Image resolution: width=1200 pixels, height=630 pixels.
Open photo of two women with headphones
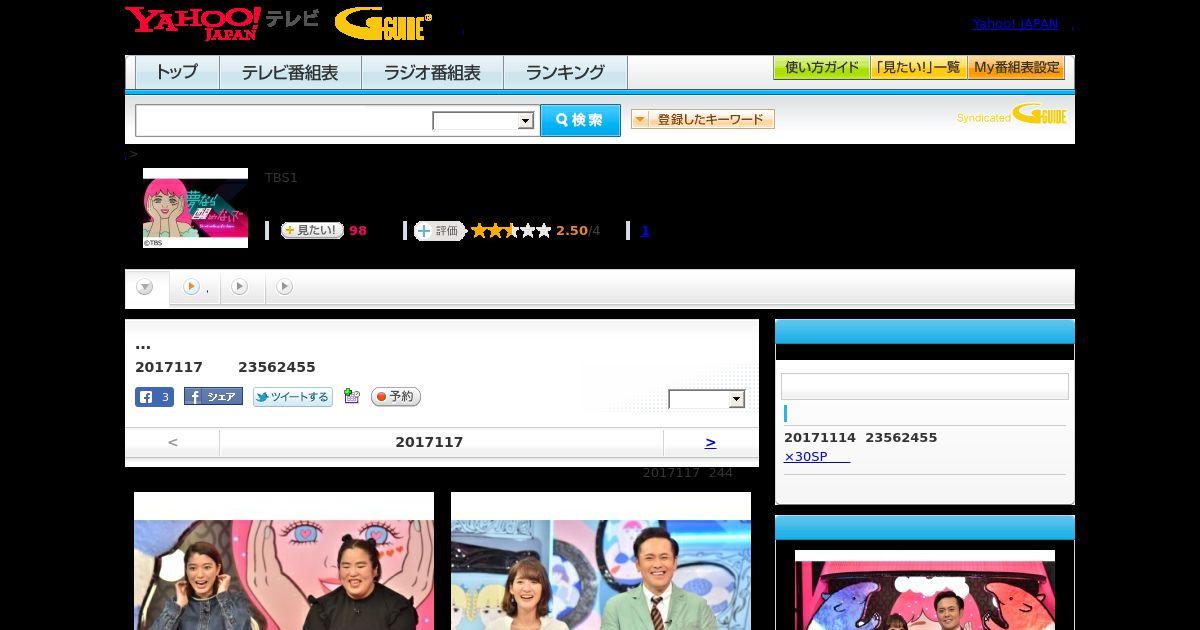(x=284, y=561)
